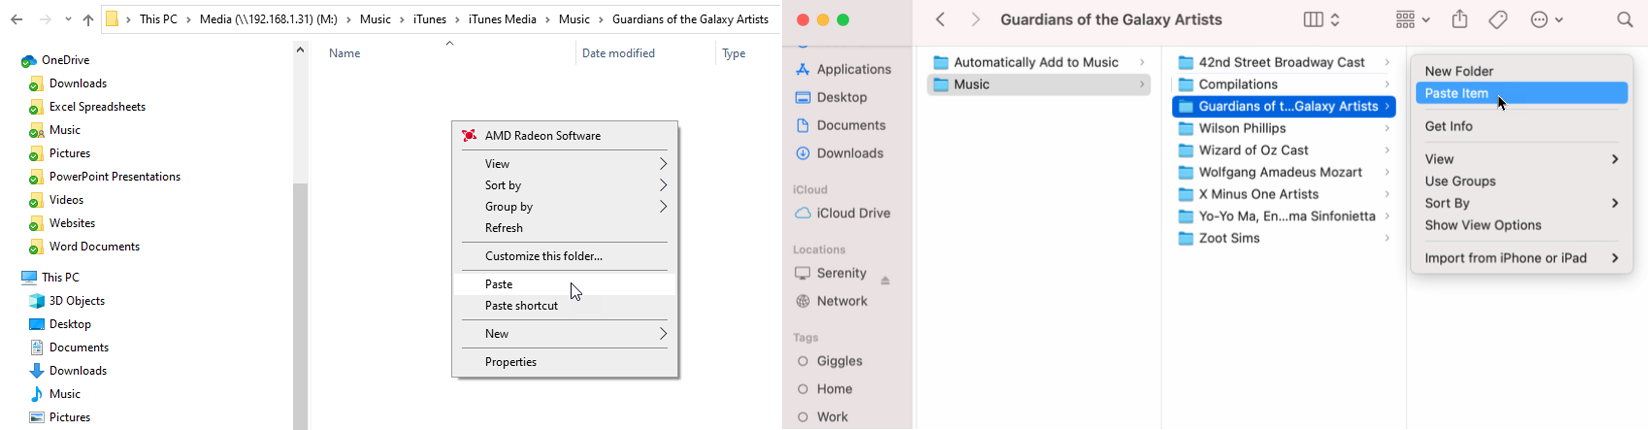Expand the New submenu in context menu
This screenshot has height=430, width=1648.
pyautogui.click(x=565, y=334)
